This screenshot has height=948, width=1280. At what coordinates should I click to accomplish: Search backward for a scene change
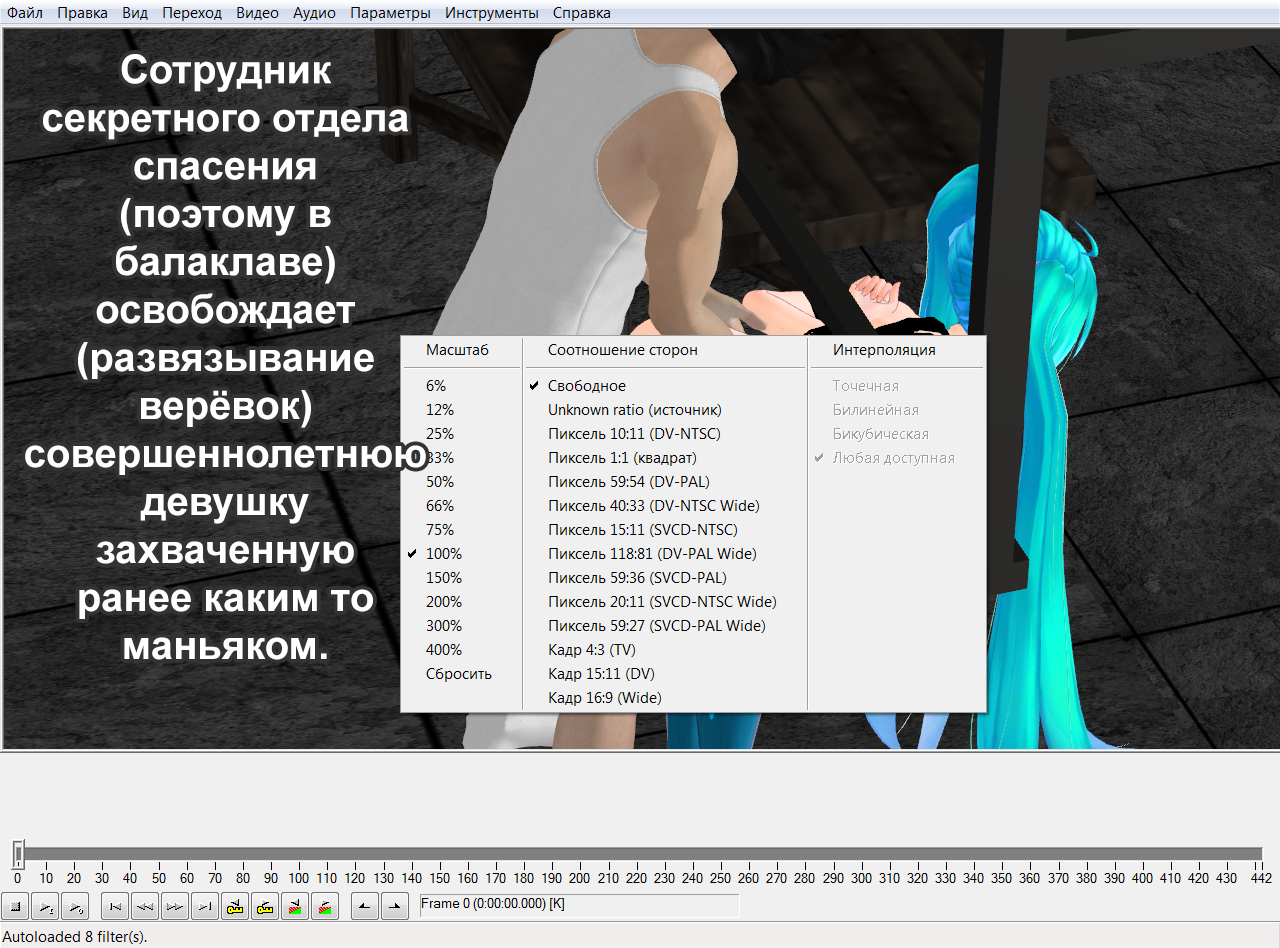pyautogui.click(x=295, y=906)
